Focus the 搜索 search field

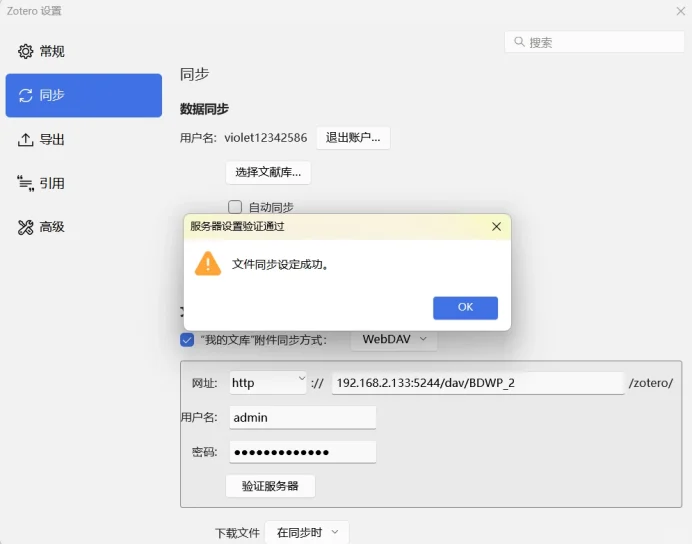coord(594,42)
